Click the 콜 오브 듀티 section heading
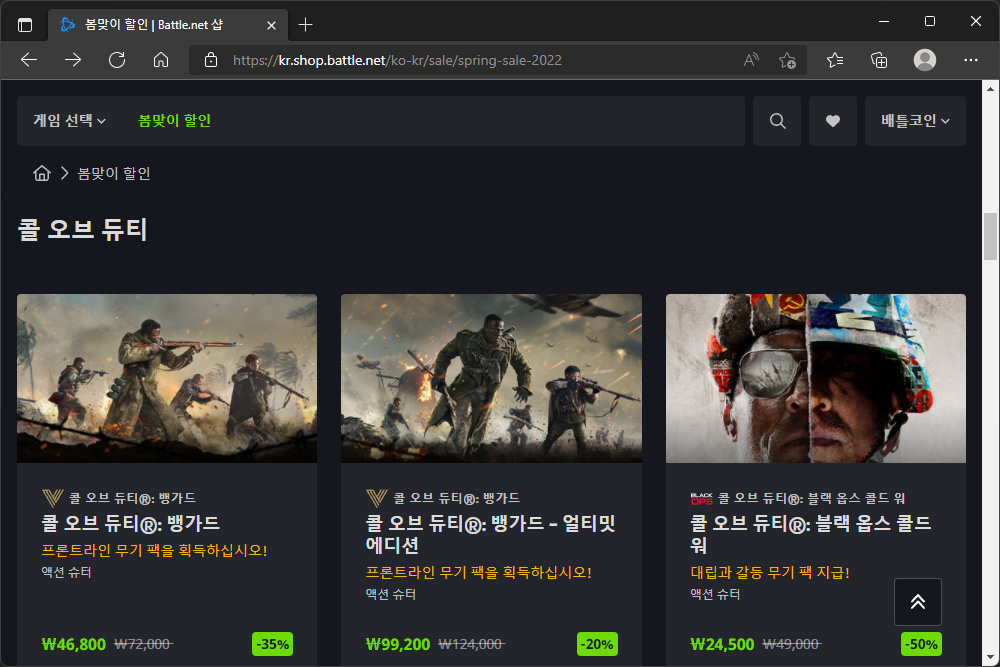The width and height of the screenshot is (1000, 667). click(x=82, y=230)
